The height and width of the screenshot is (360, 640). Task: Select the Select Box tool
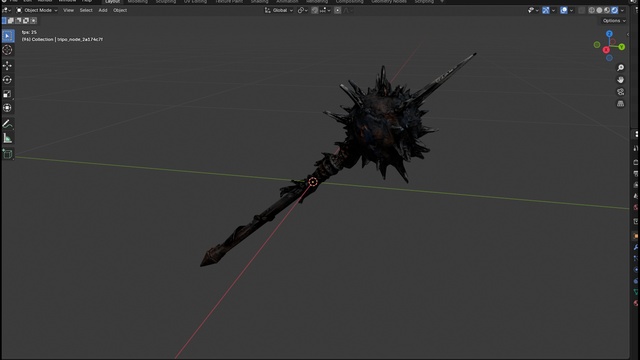(x=7, y=36)
